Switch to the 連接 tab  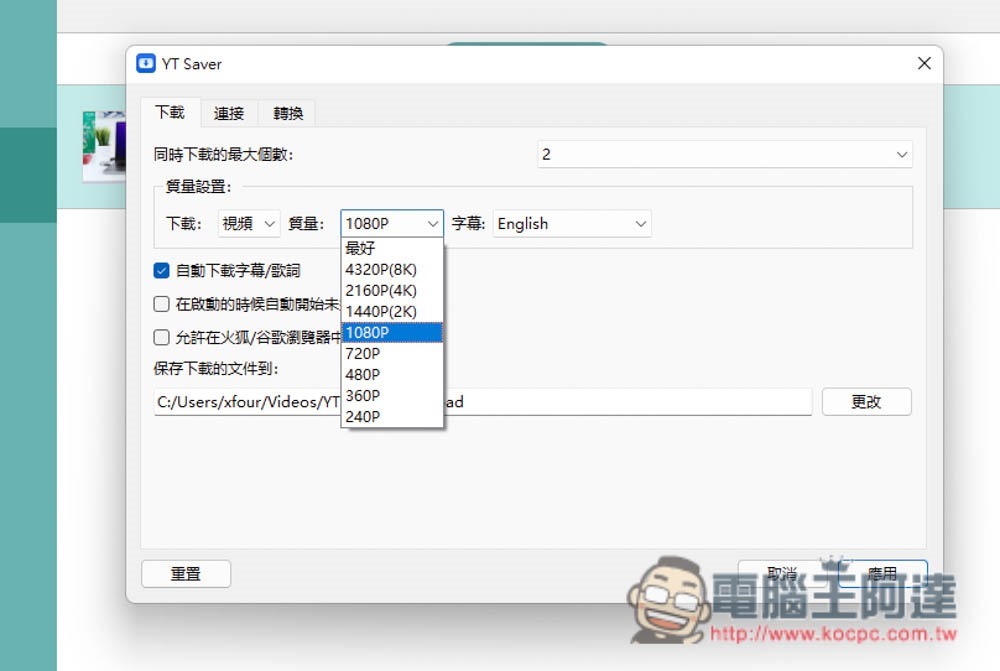coord(229,114)
